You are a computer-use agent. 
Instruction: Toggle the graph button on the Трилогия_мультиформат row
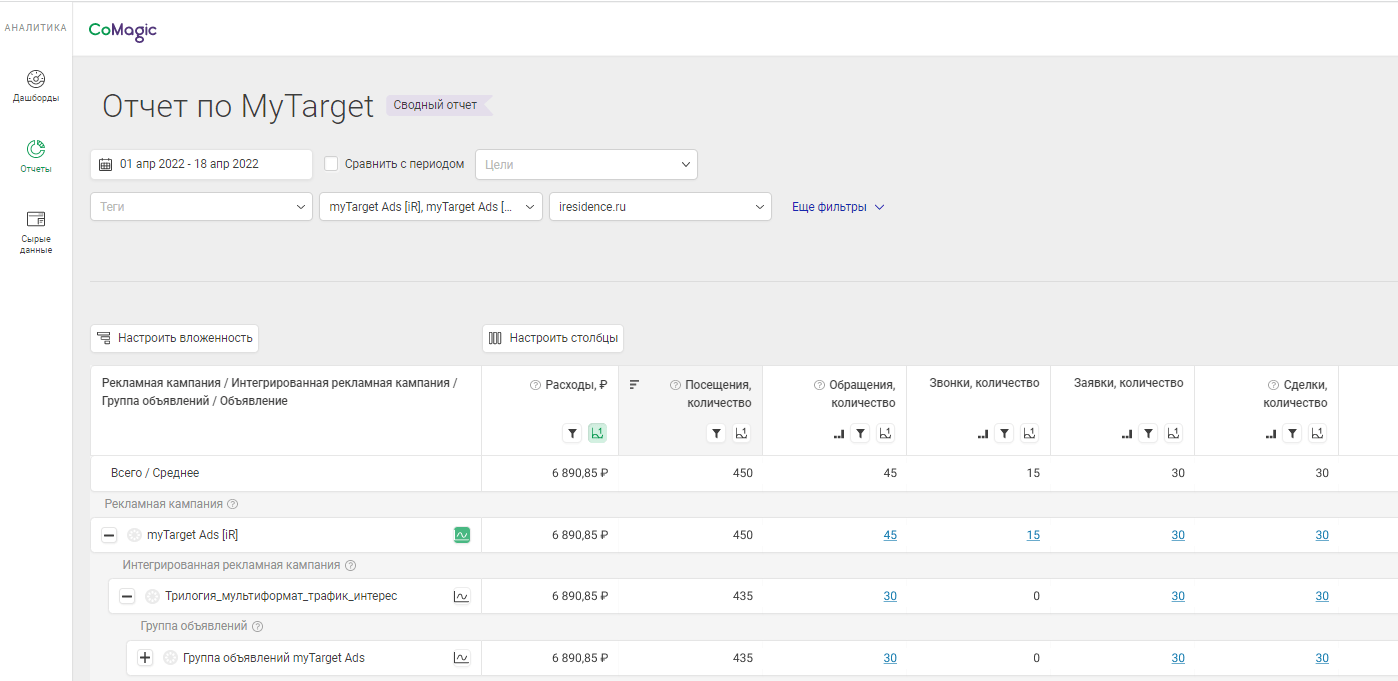tap(461, 596)
